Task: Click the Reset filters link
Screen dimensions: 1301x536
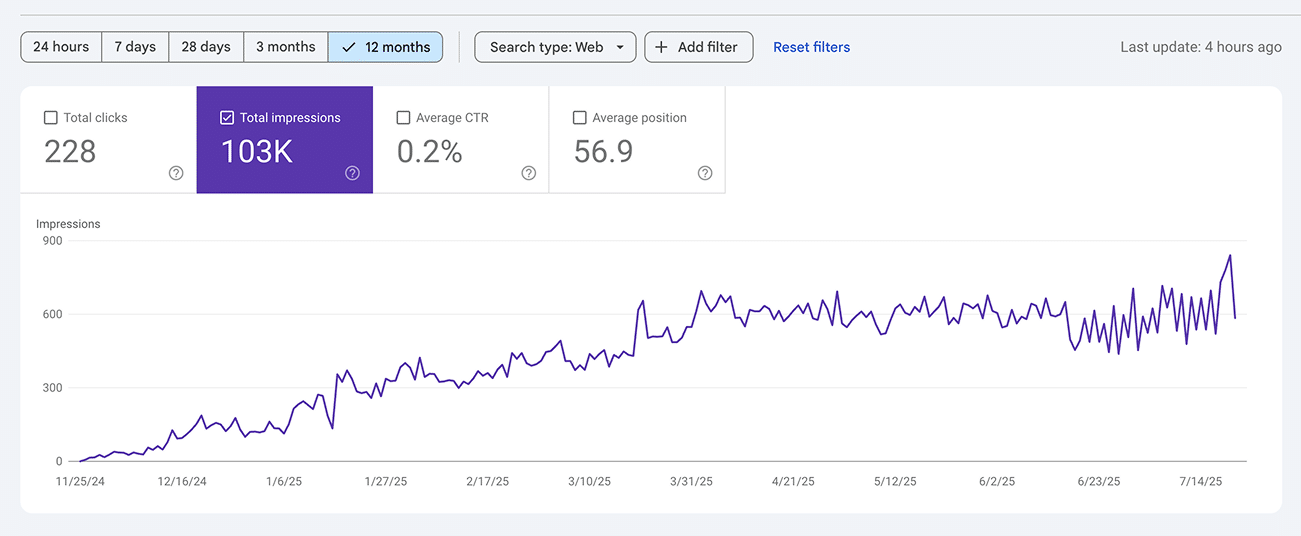Action: click(x=811, y=47)
